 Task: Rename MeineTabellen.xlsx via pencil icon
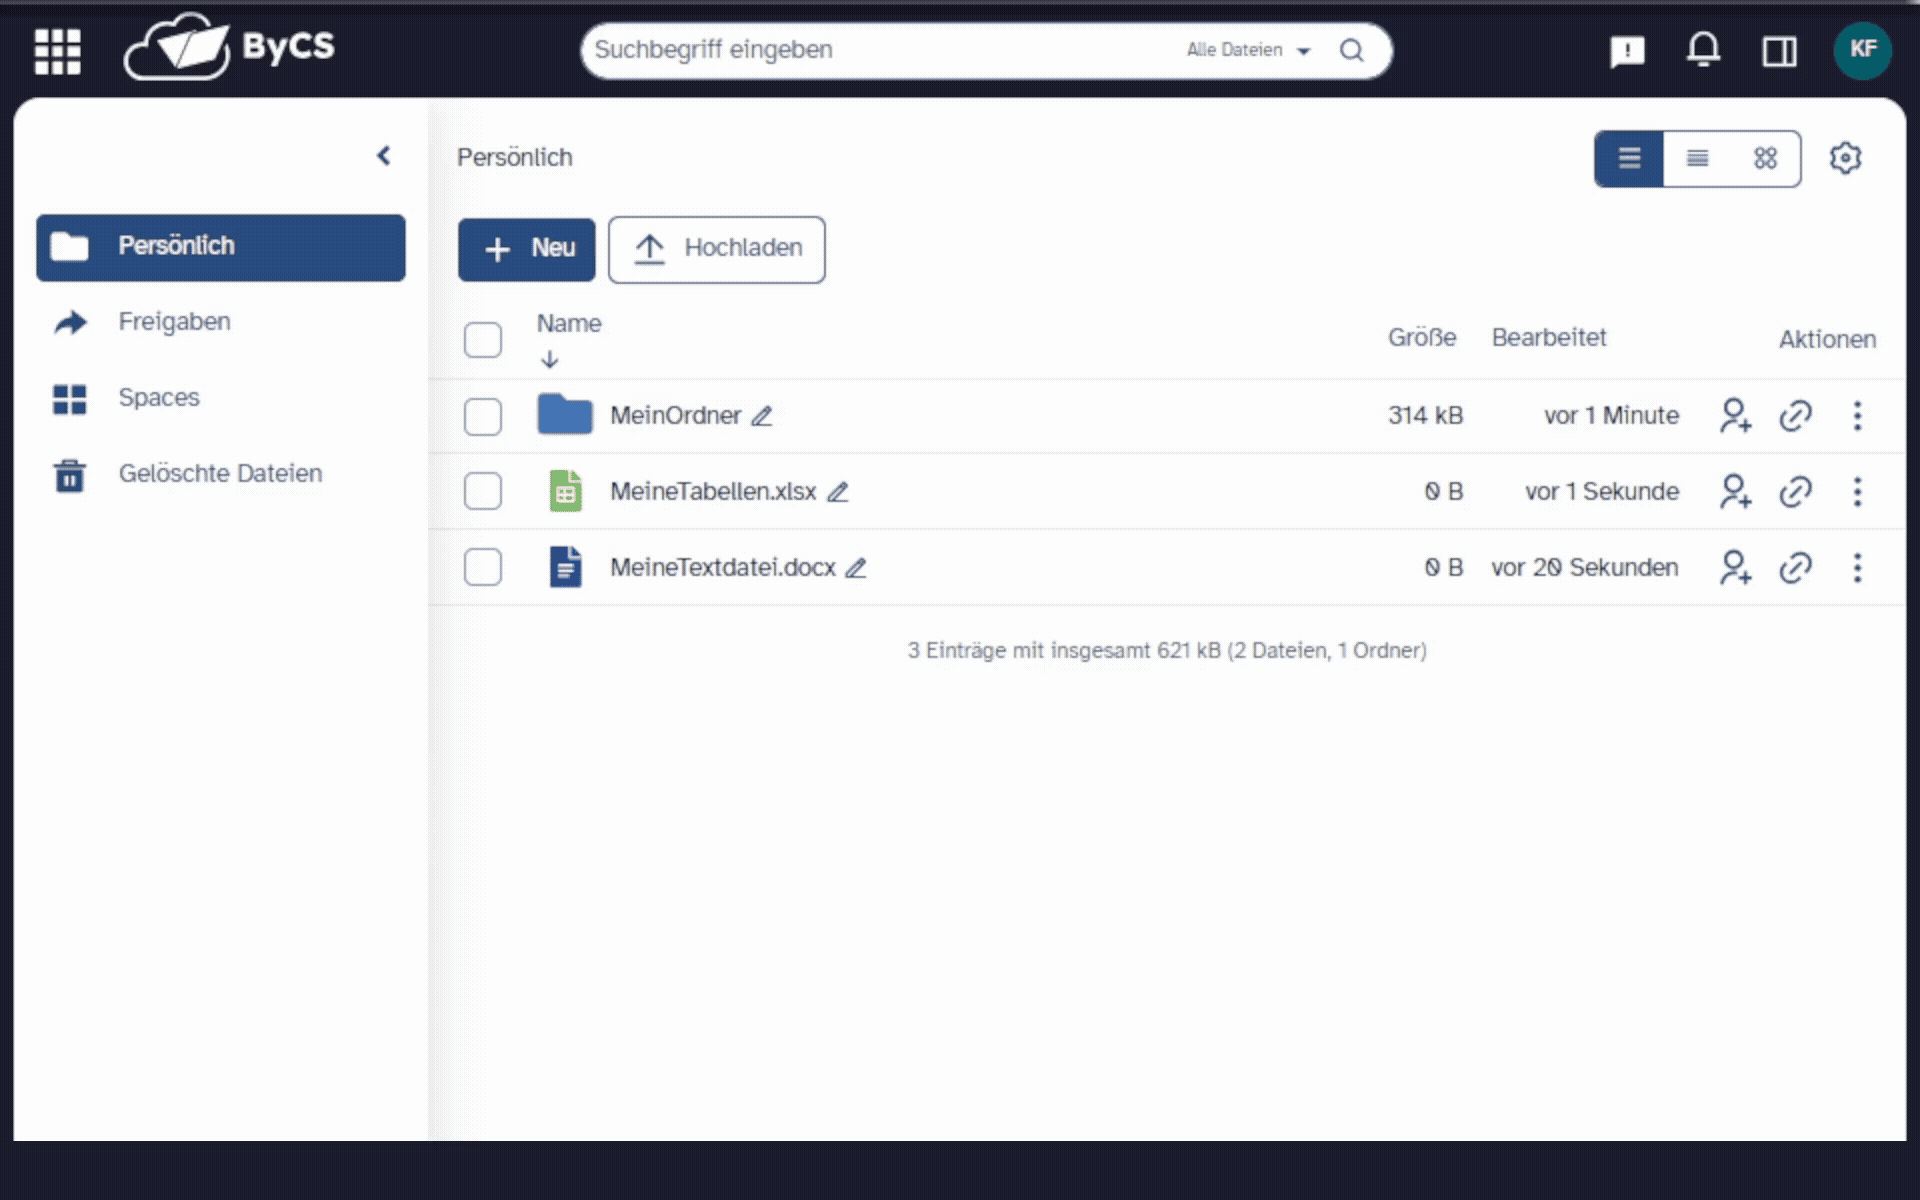[x=838, y=492]
